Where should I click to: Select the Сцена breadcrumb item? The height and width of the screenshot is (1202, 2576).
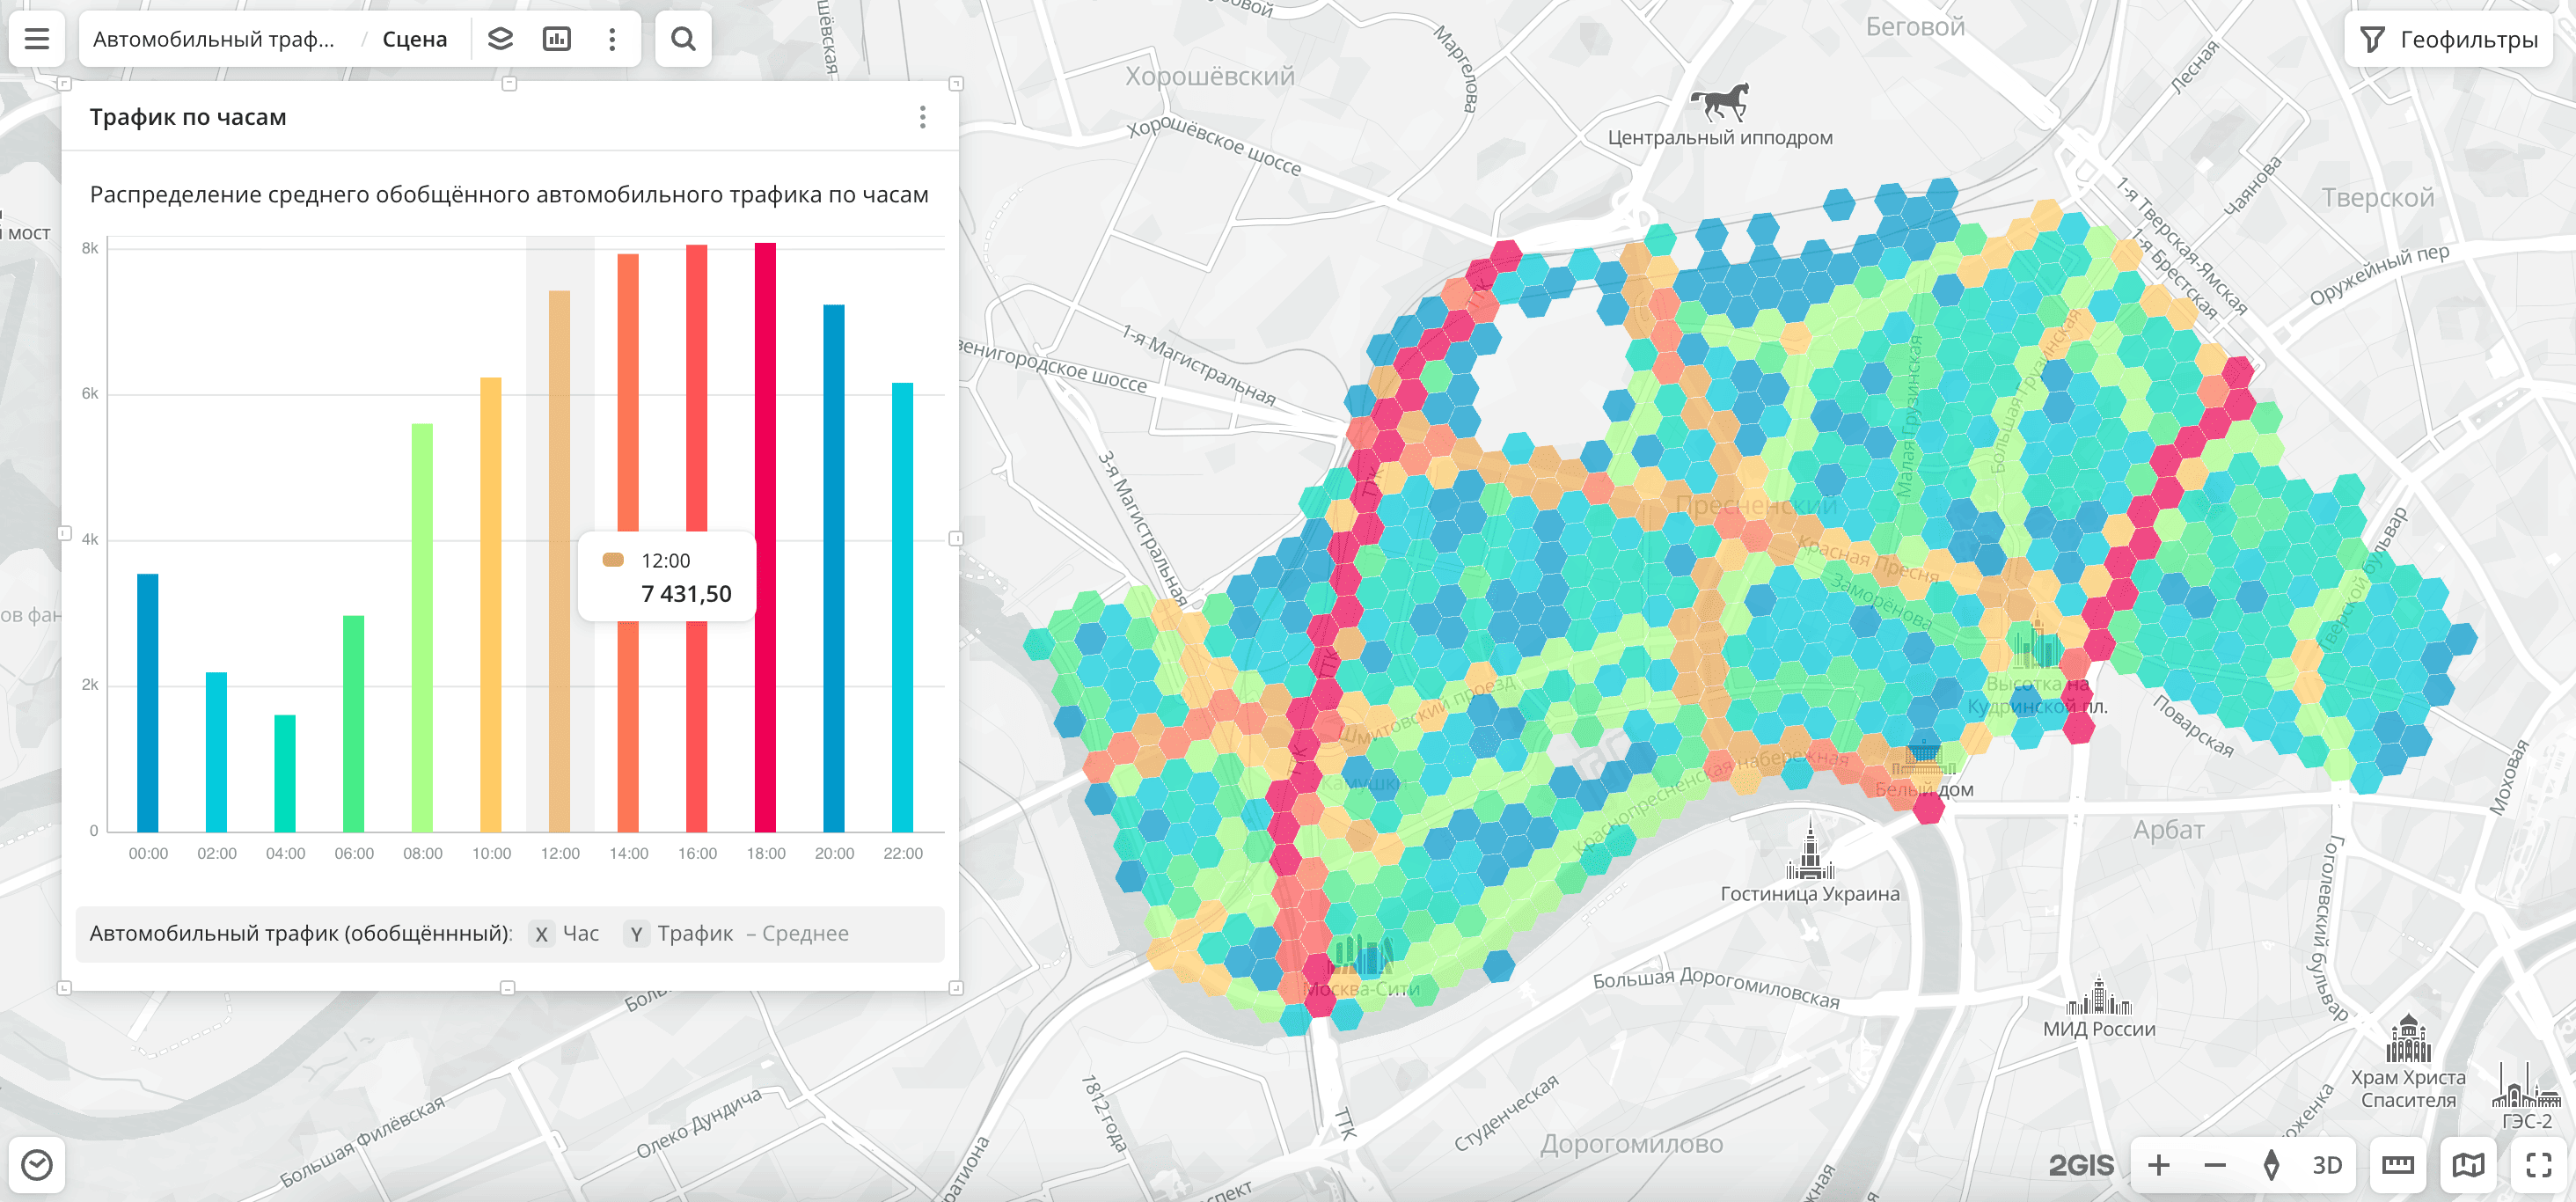pos(414,39)
